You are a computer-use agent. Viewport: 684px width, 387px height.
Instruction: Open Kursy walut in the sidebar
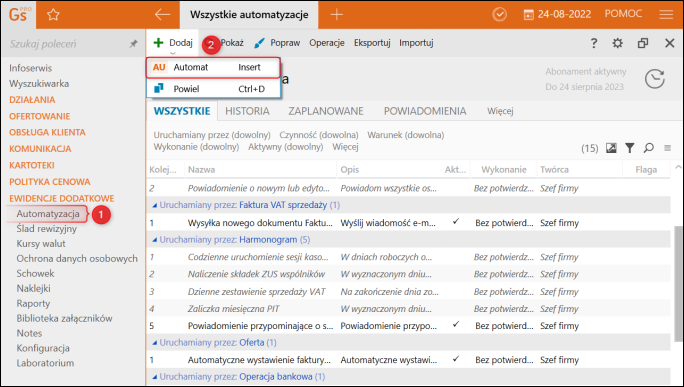41,243
